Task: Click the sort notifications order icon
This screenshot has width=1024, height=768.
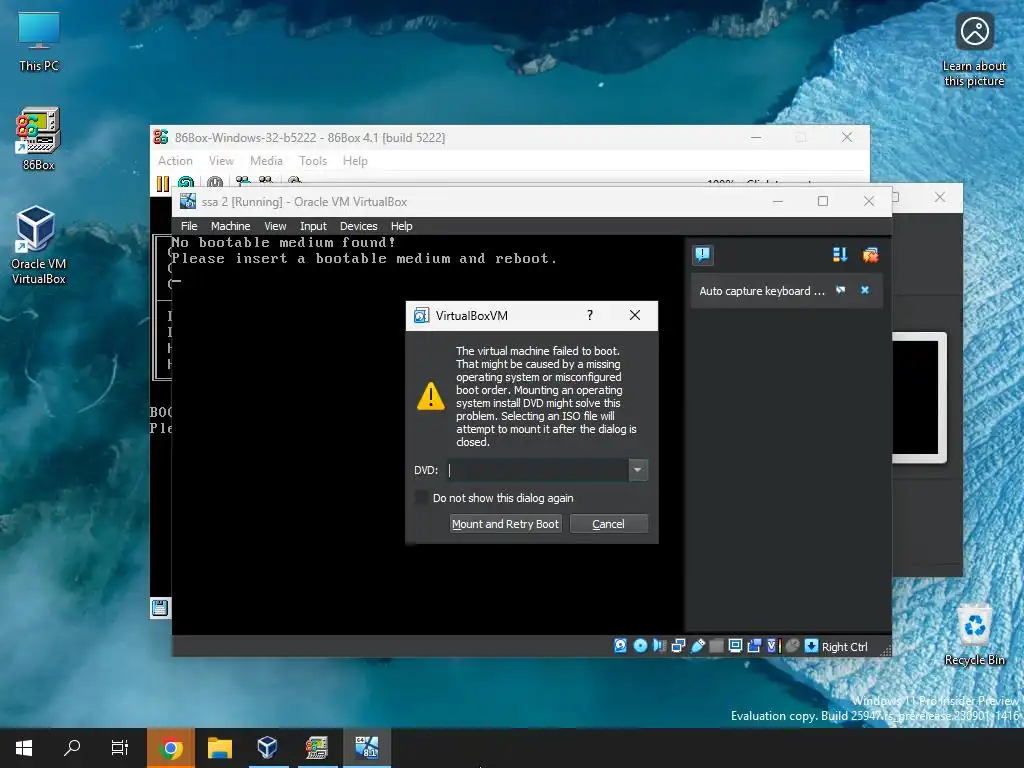Action: pyautogui.click(x=840, y=255)
